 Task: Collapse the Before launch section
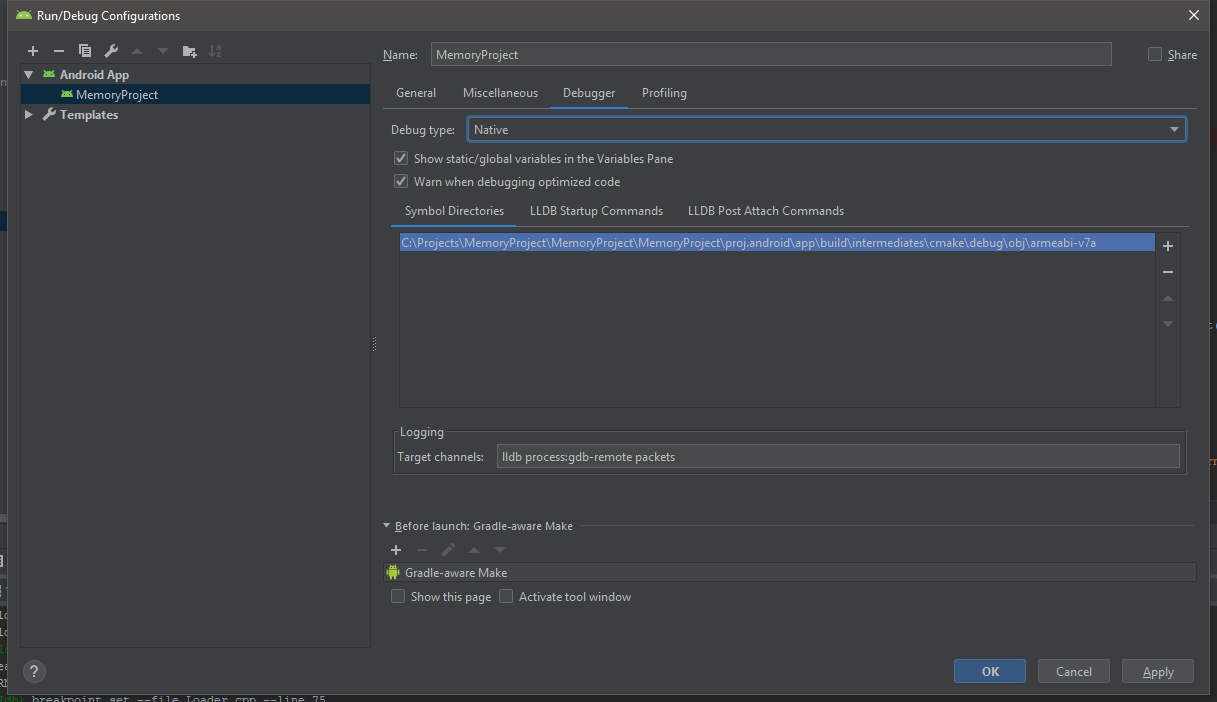pos(387,526)
